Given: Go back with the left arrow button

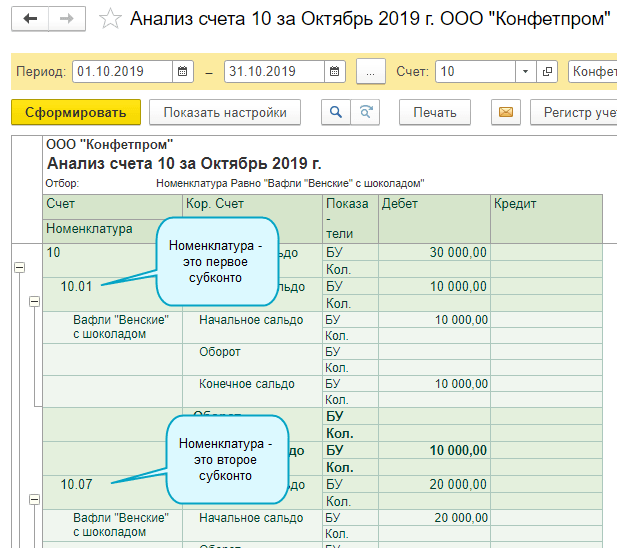Looking at the screenshot, I should tap(30, 18).
